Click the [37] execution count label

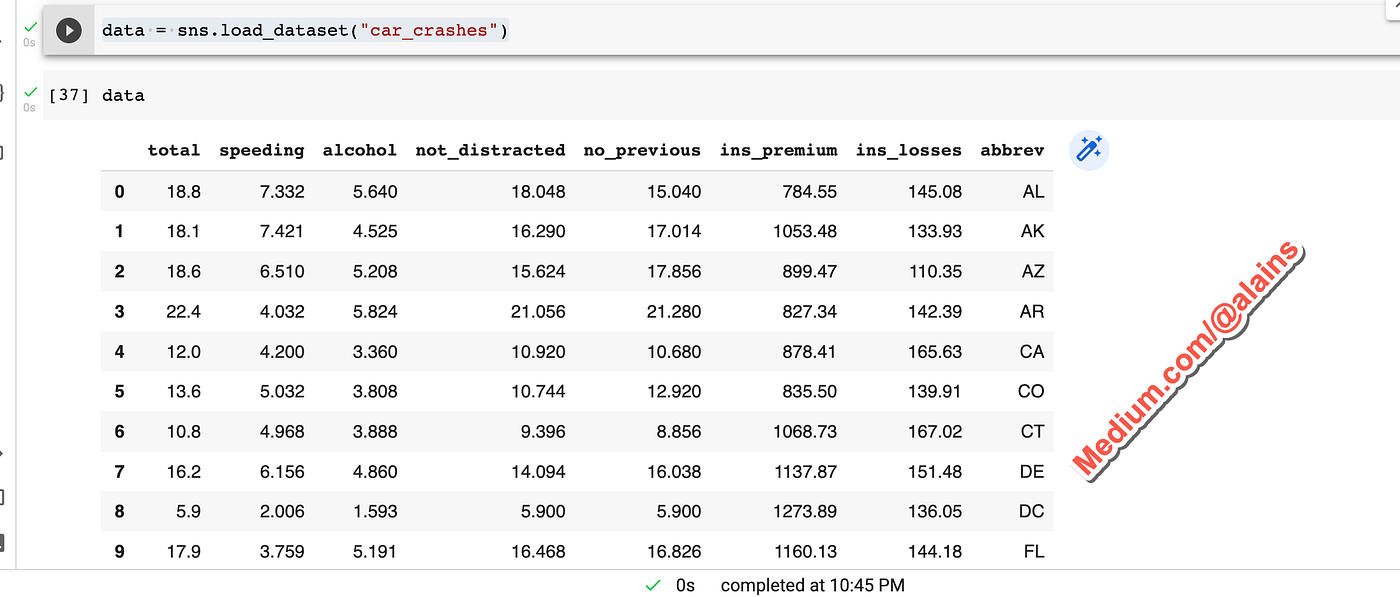click(x=69, y=96)
